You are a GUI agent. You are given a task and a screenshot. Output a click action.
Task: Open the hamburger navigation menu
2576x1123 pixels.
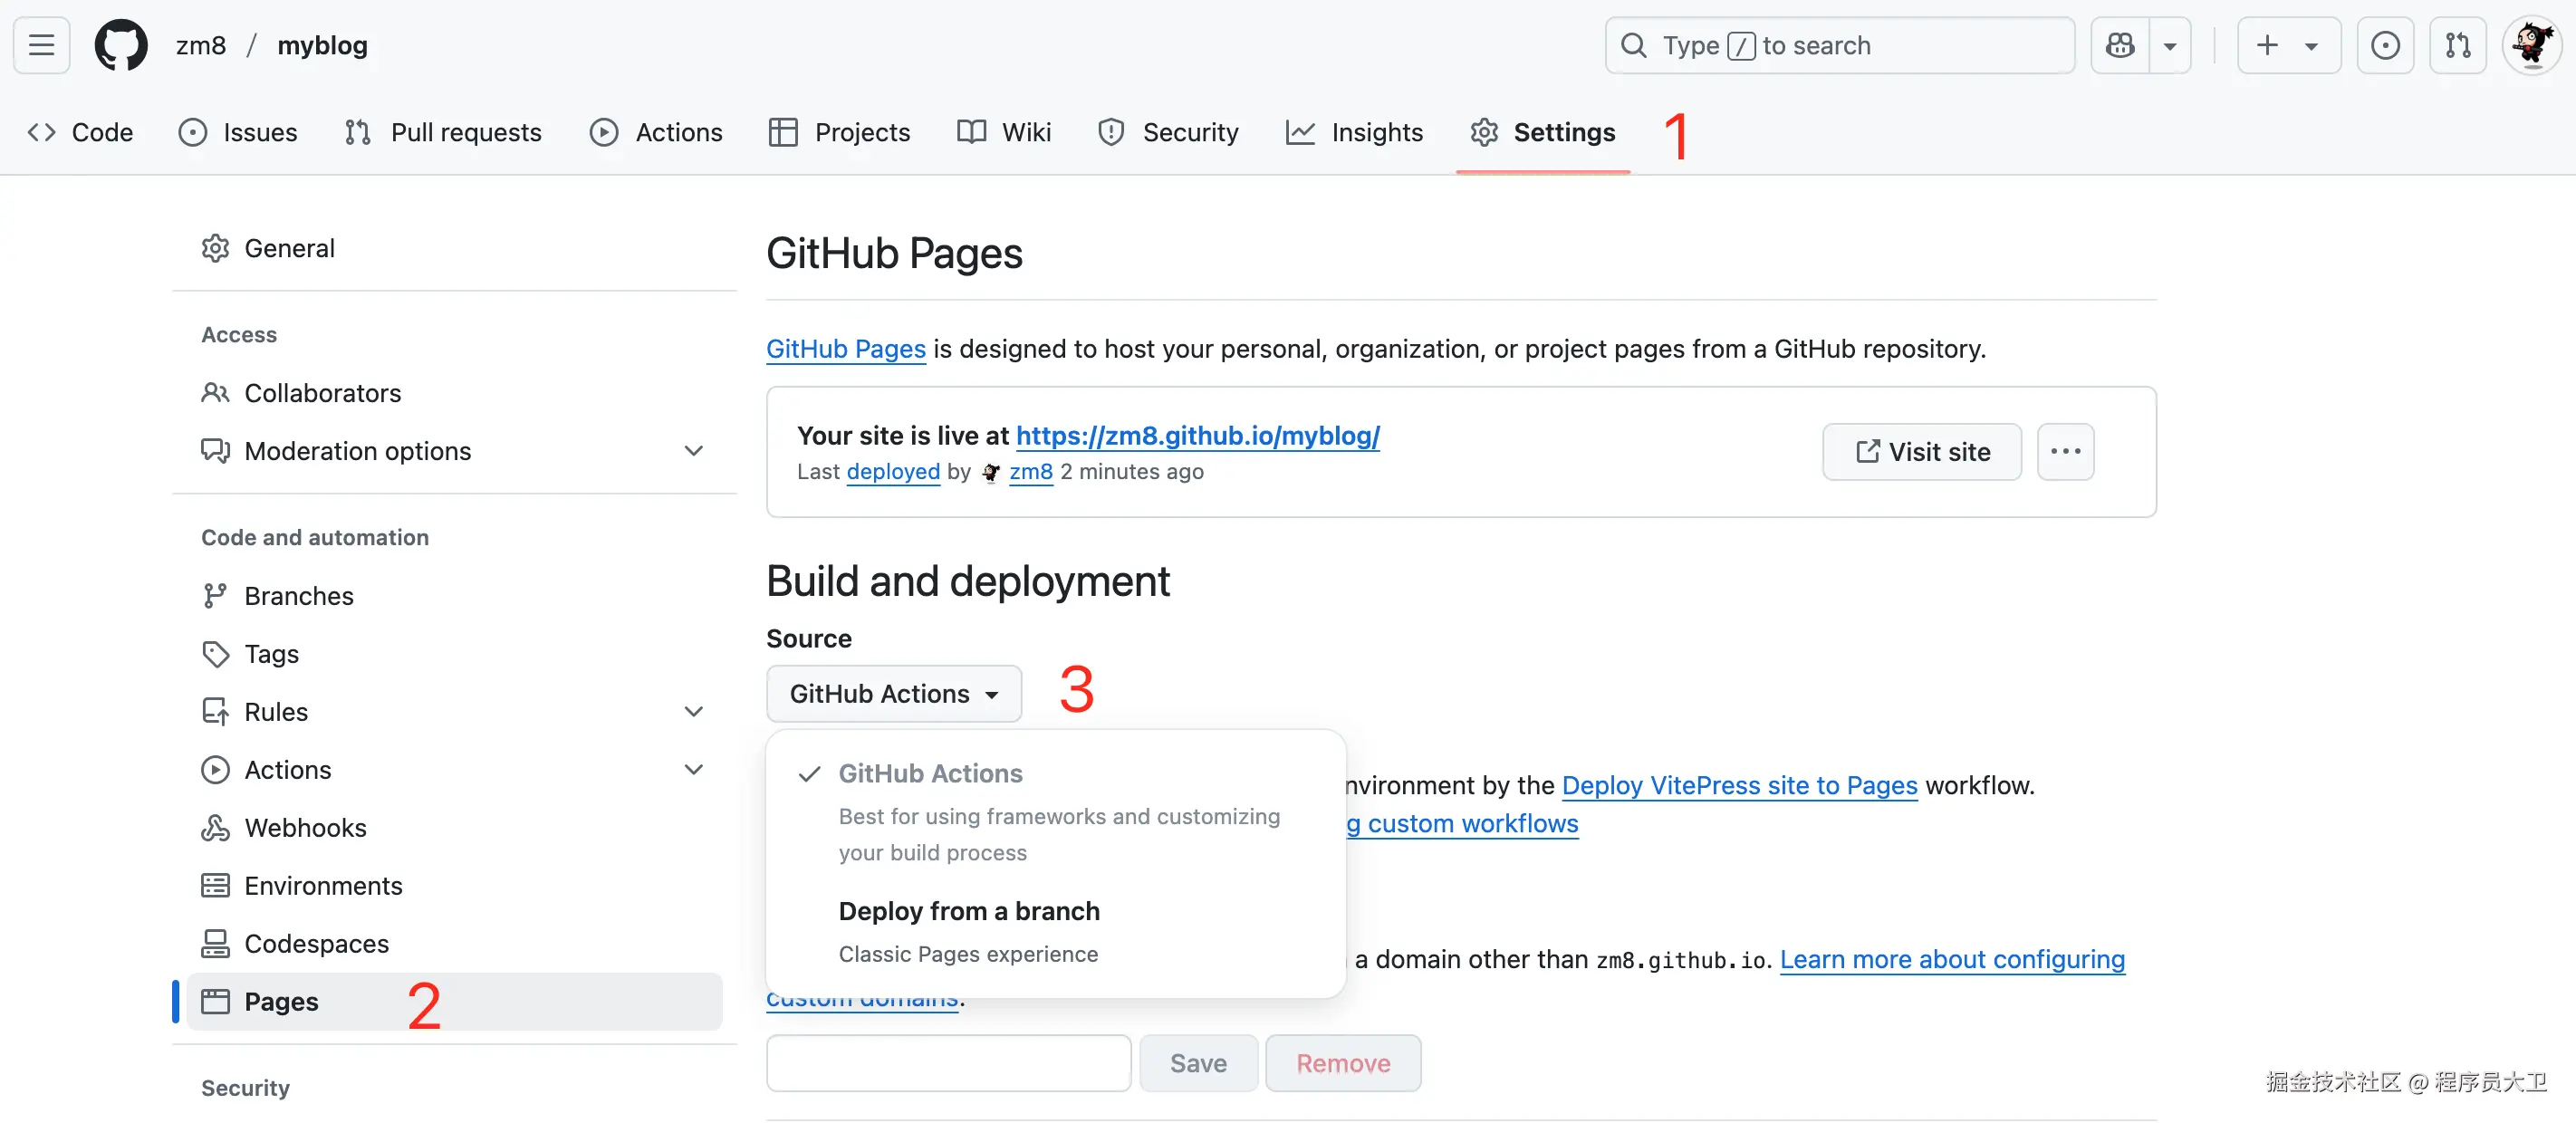coord(41,45)
